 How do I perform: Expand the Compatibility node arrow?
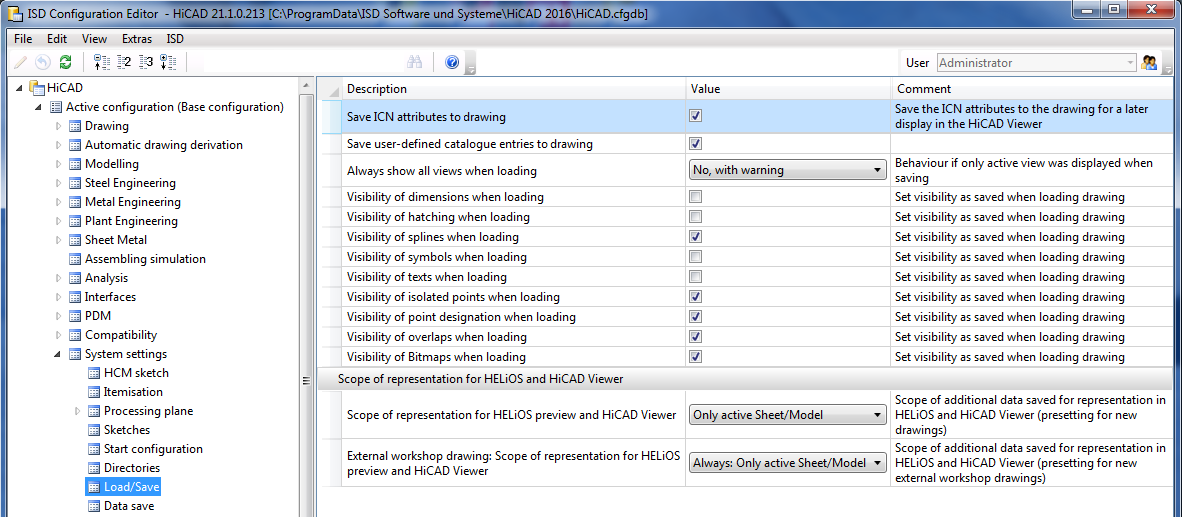coord(59,335)
